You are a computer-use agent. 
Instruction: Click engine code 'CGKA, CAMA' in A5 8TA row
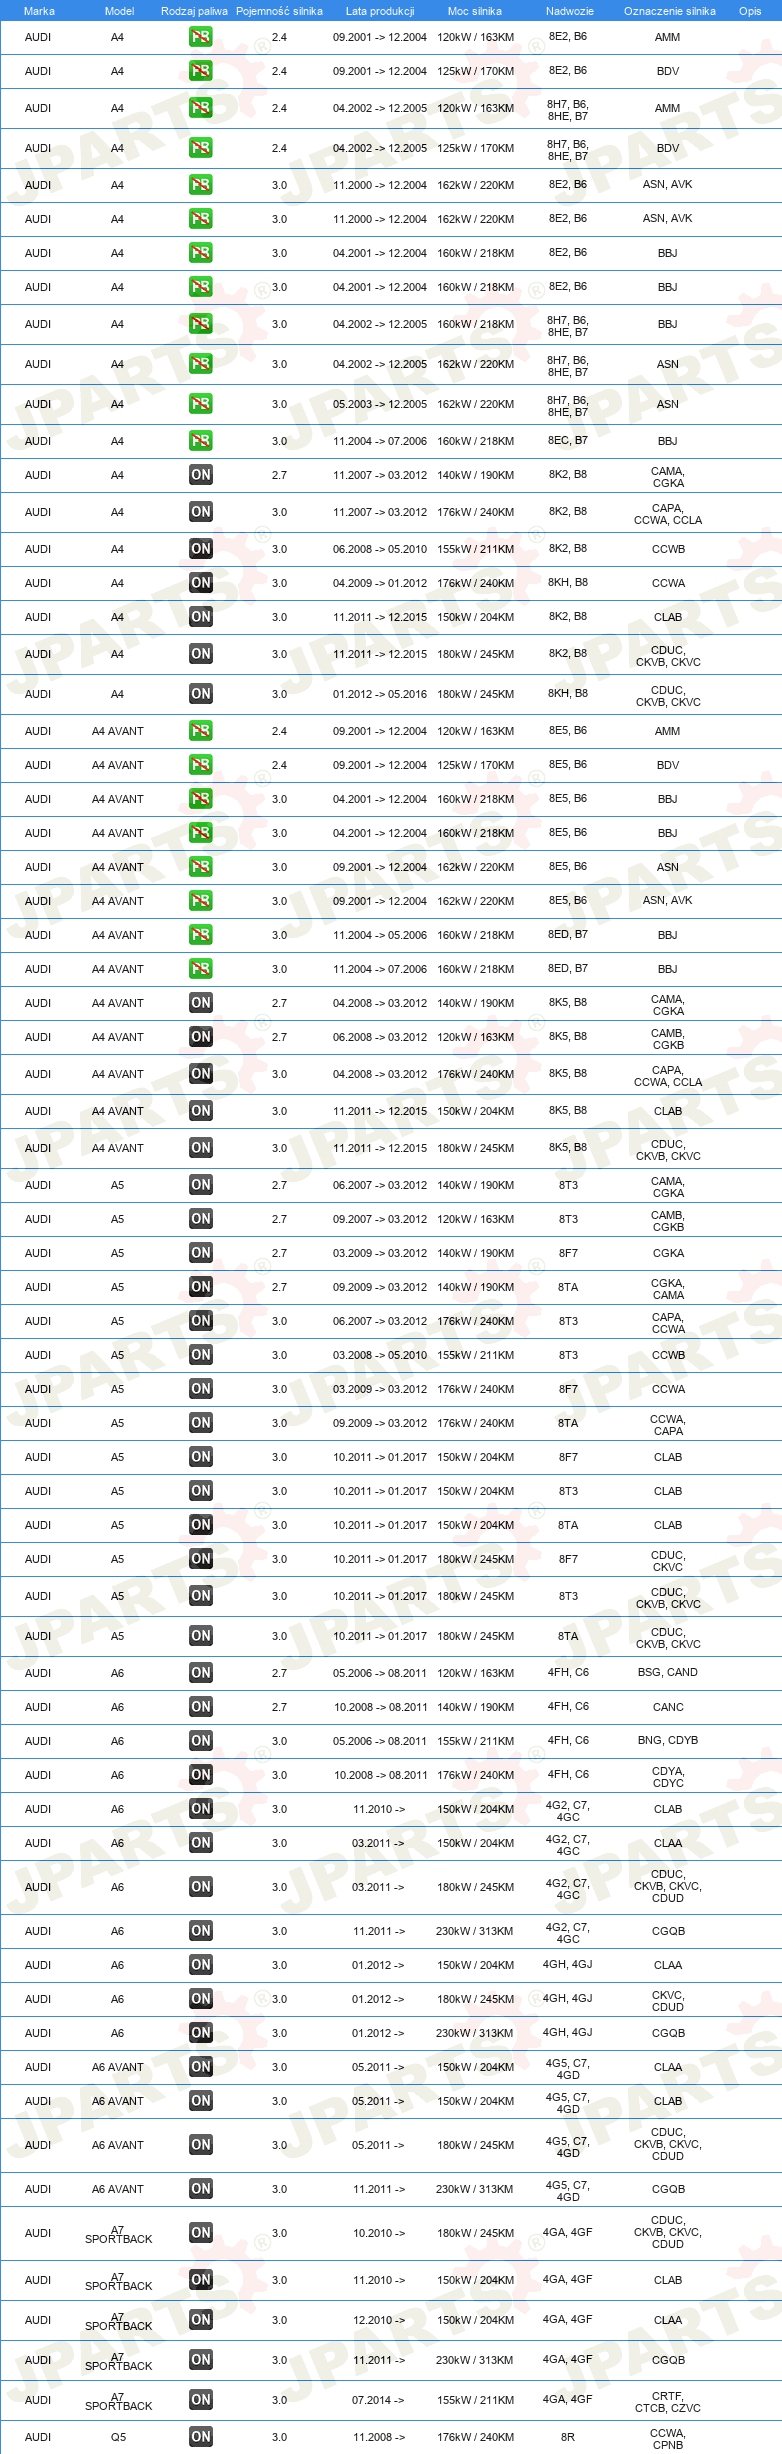668,1289
